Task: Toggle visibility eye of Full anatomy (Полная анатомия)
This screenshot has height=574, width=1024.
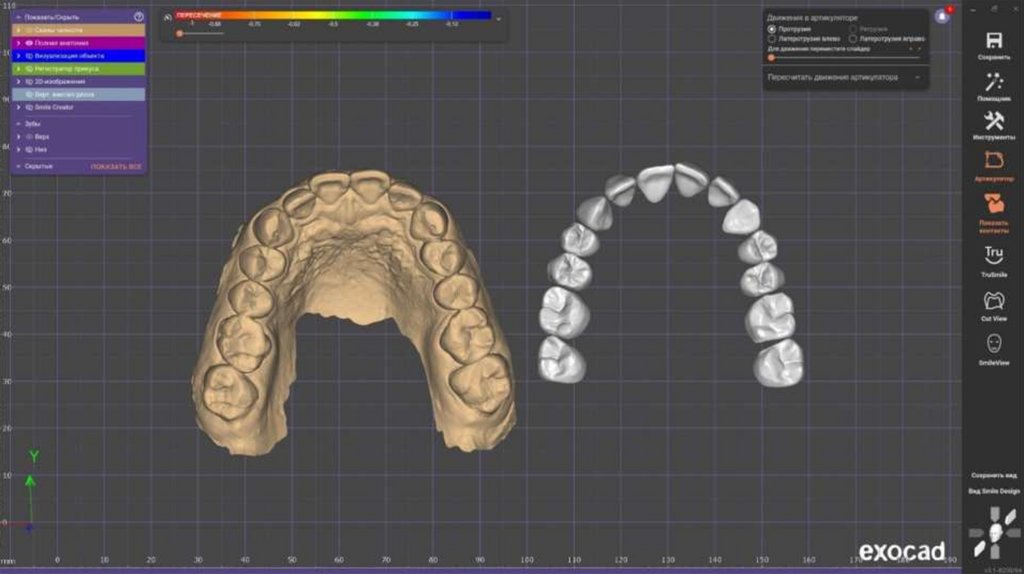Action: [29, 43]
